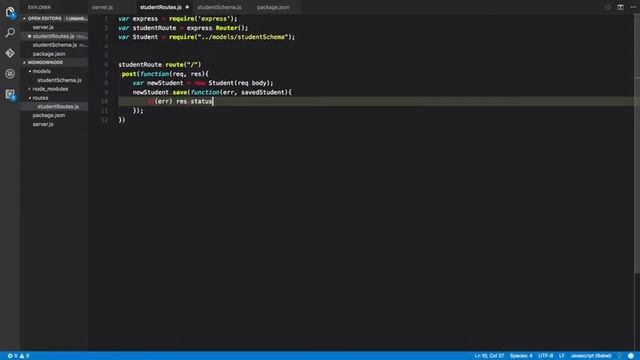640x360 pixels.
Task: Select studentRoutes.js in routes folder
Action: (54, 107)
